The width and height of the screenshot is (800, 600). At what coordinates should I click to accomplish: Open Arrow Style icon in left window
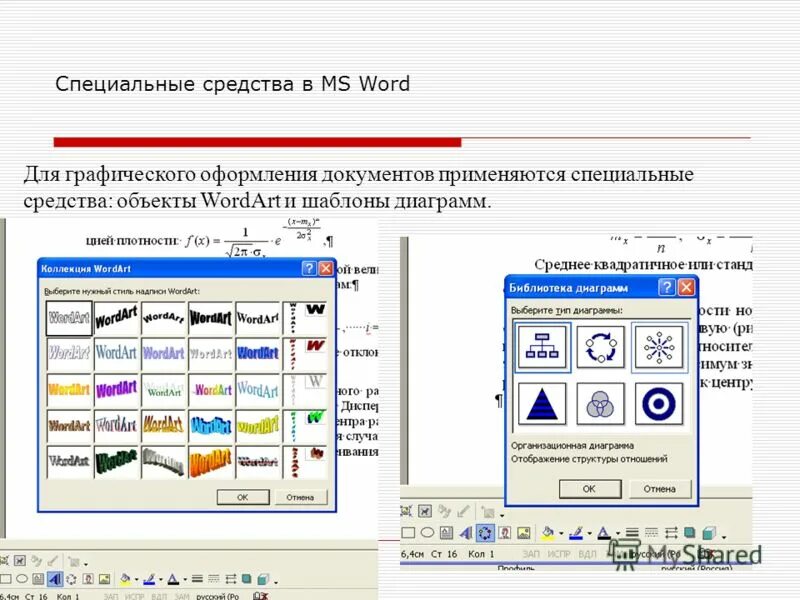[231, 579]
